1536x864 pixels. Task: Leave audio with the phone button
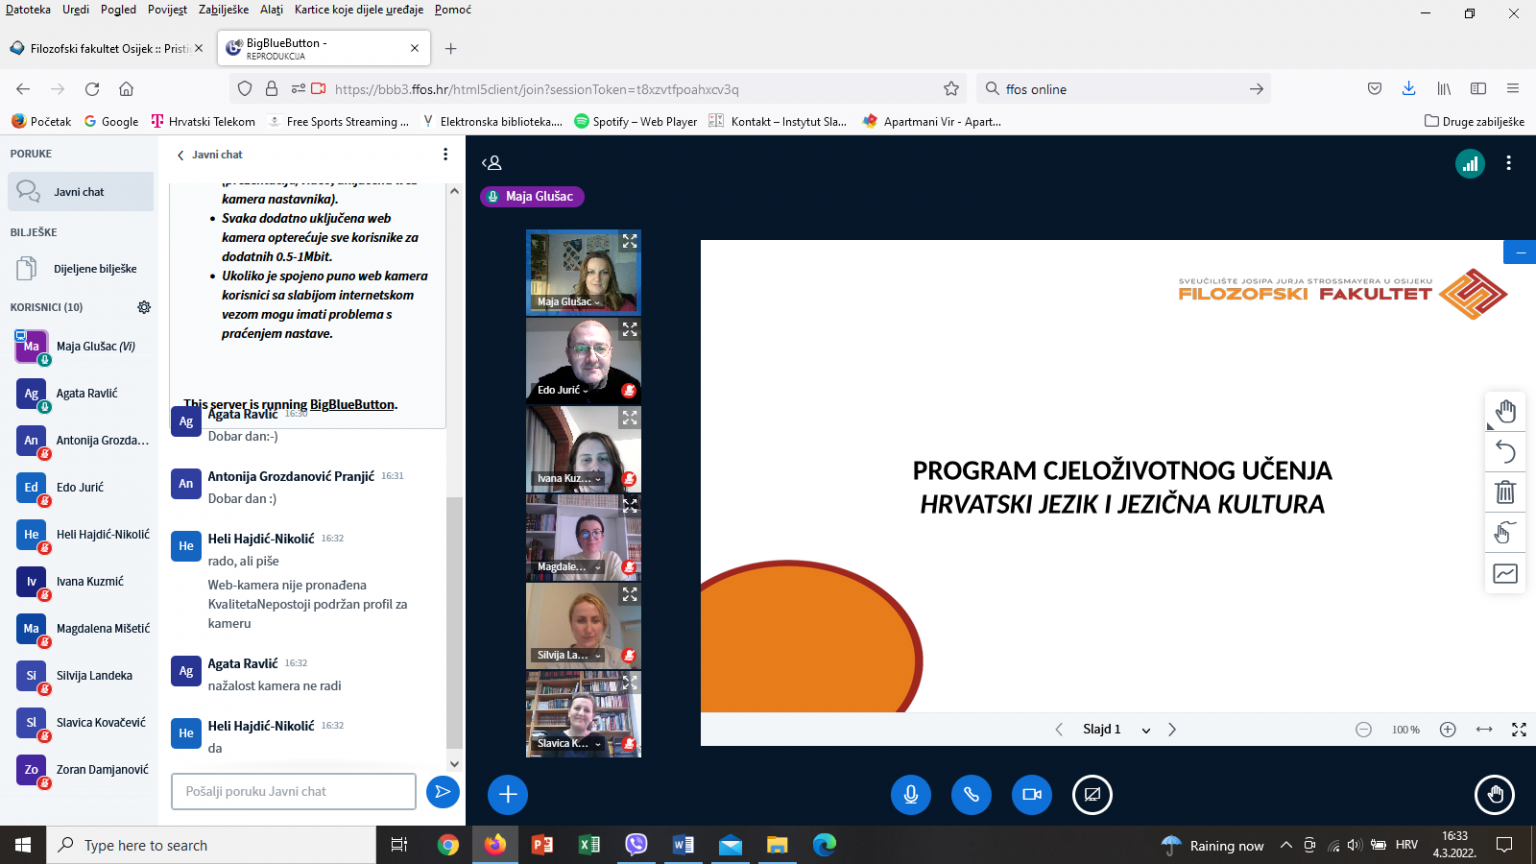click(971, 795)
